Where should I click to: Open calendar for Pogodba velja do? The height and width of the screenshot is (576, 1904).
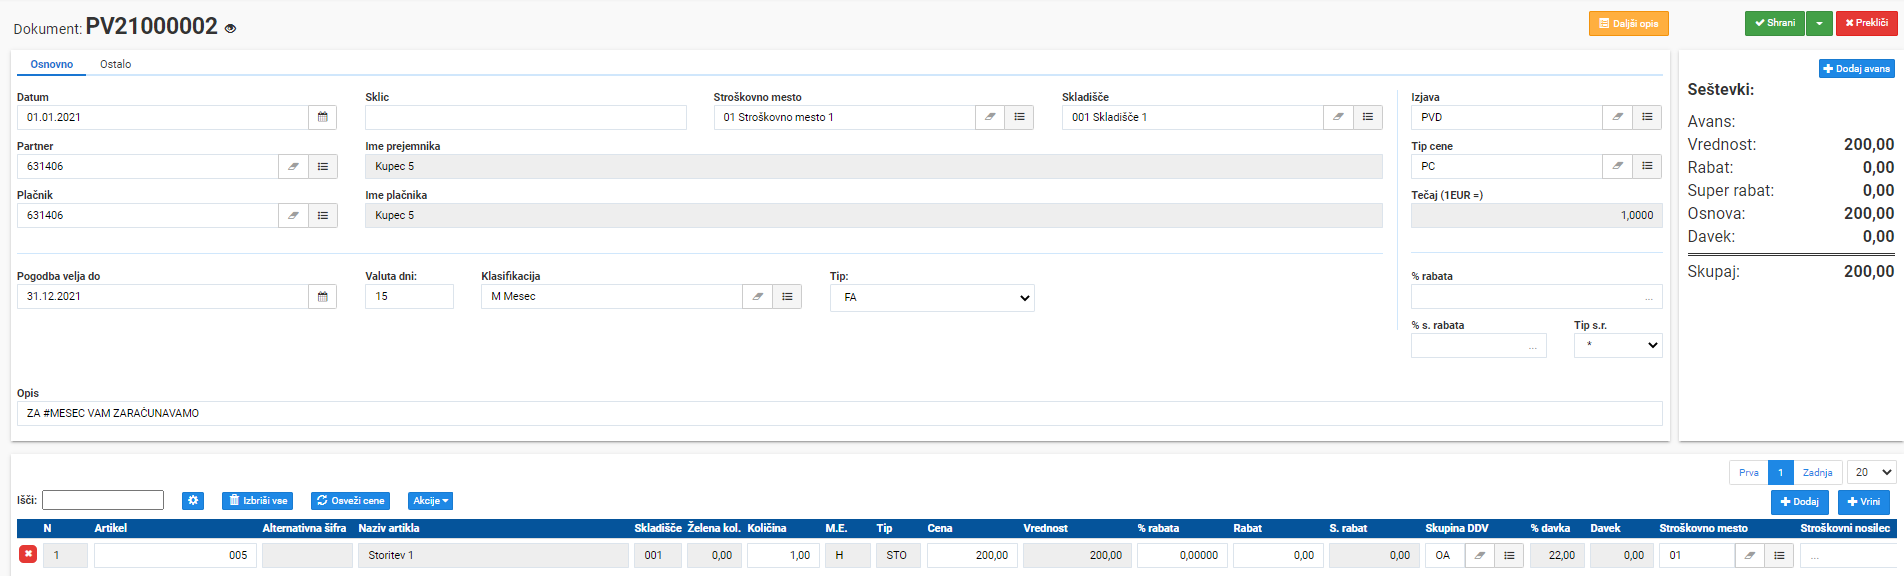322,296
